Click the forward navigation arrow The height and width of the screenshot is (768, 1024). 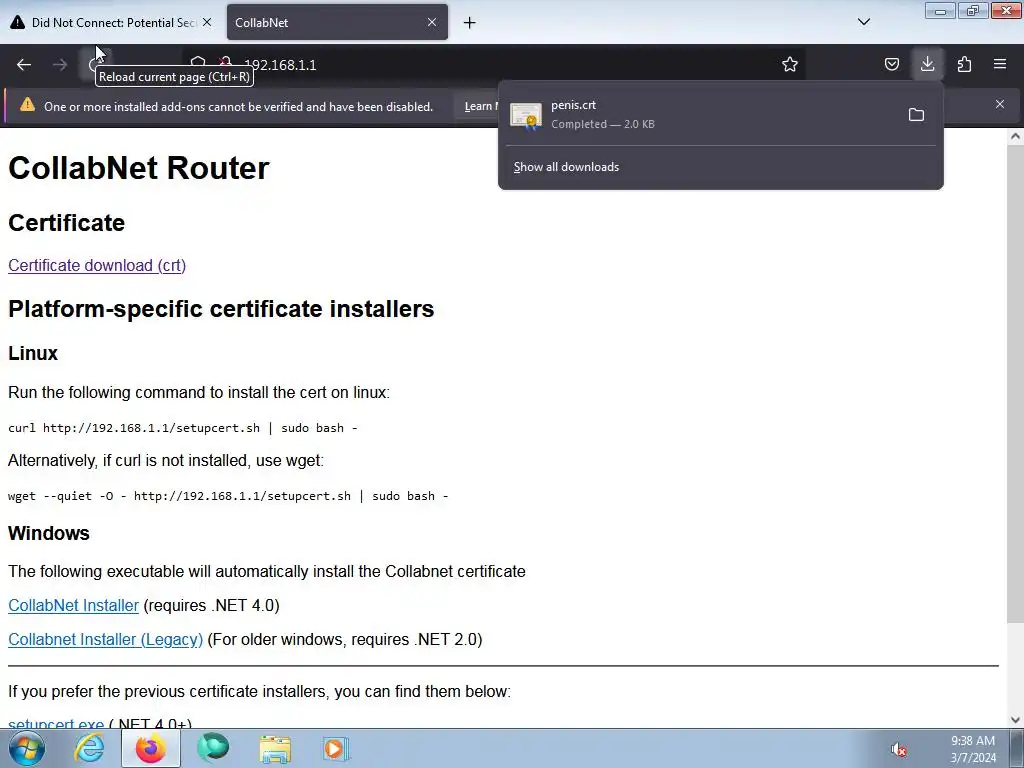[59, 65]
